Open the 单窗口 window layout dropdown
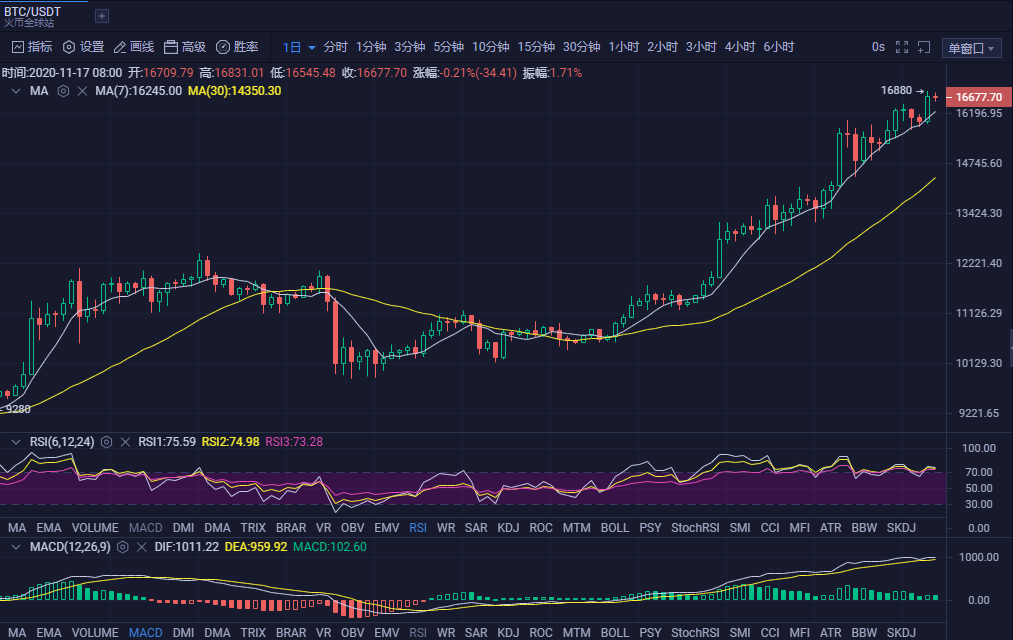Screen dimensions: 1013x640 tap(971, 48)
